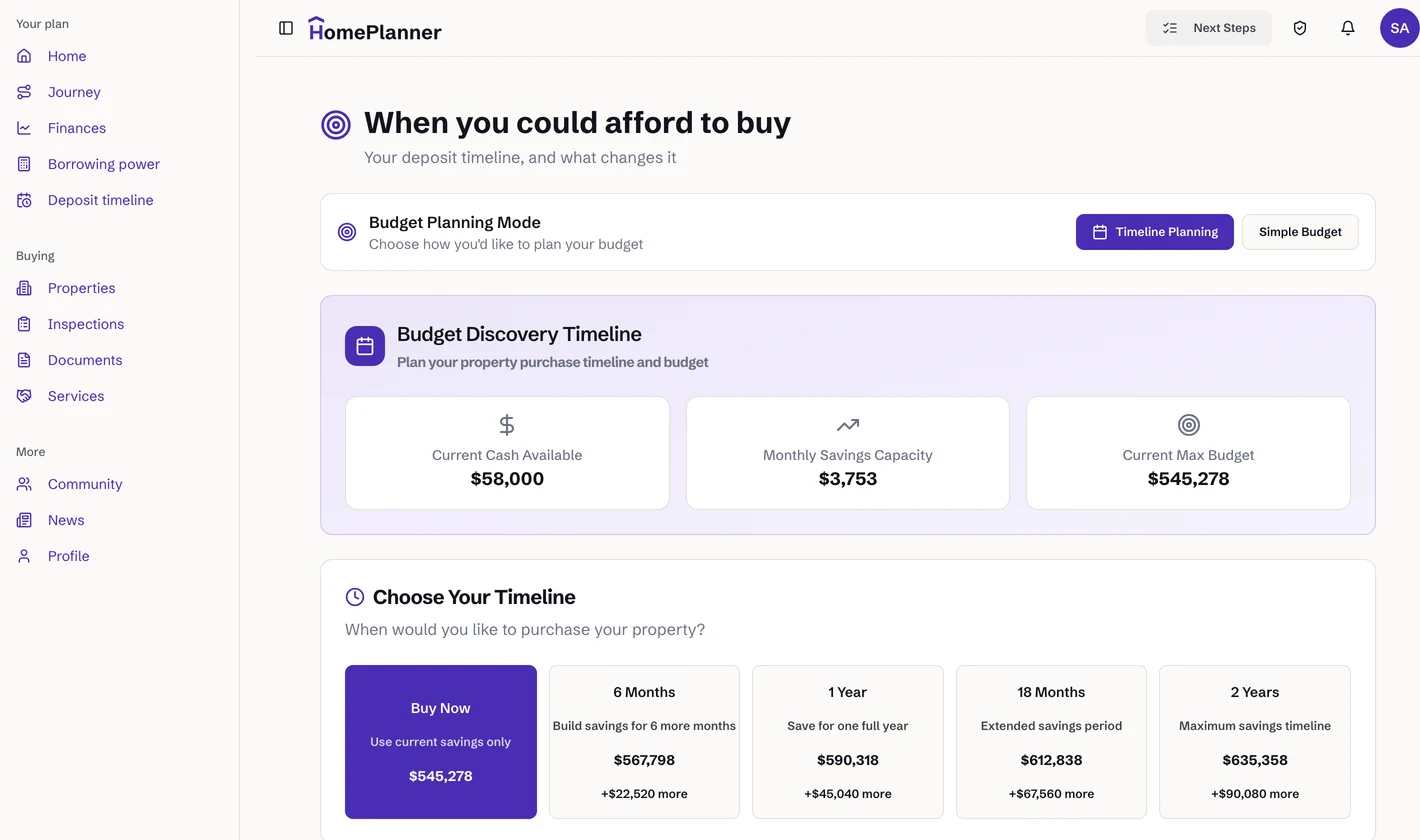Click the Finances chart icon
Screen dimensions: 1420x840
click(24, 128)
